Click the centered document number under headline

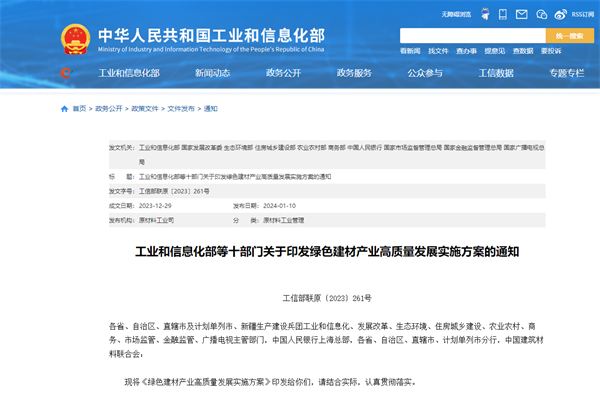pos(327,298)
